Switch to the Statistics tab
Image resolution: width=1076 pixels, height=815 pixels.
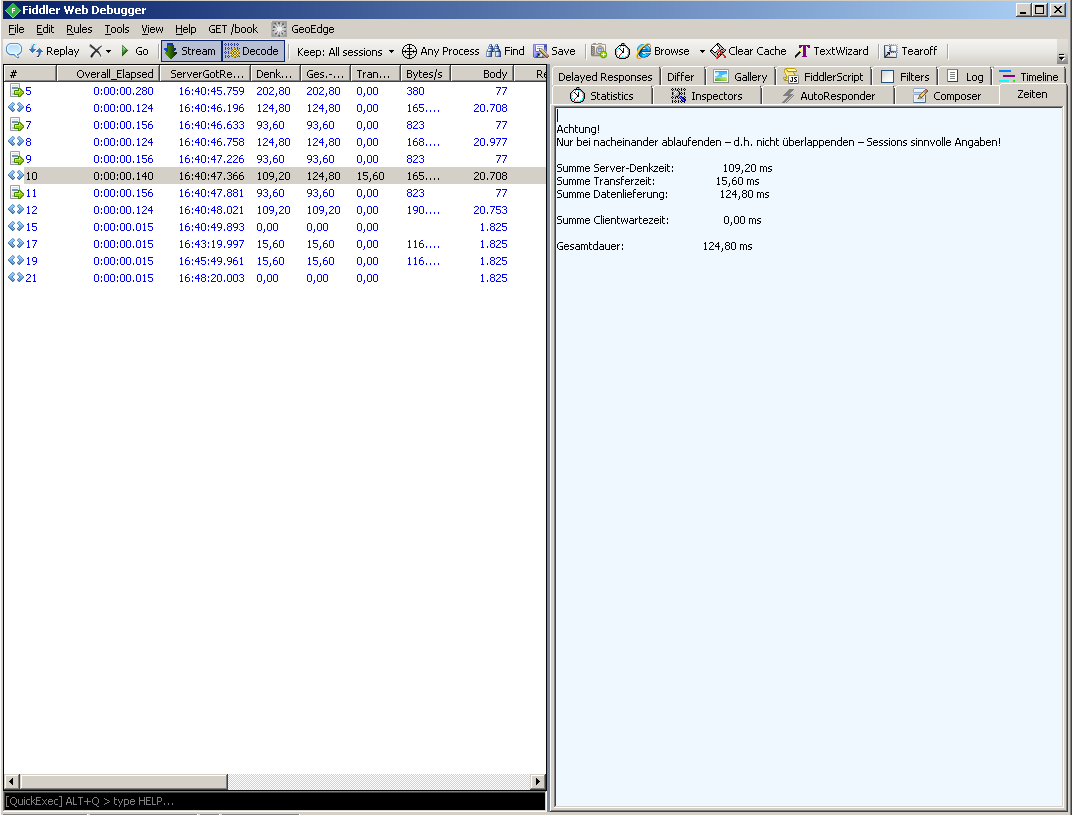(x=602, y=96)
